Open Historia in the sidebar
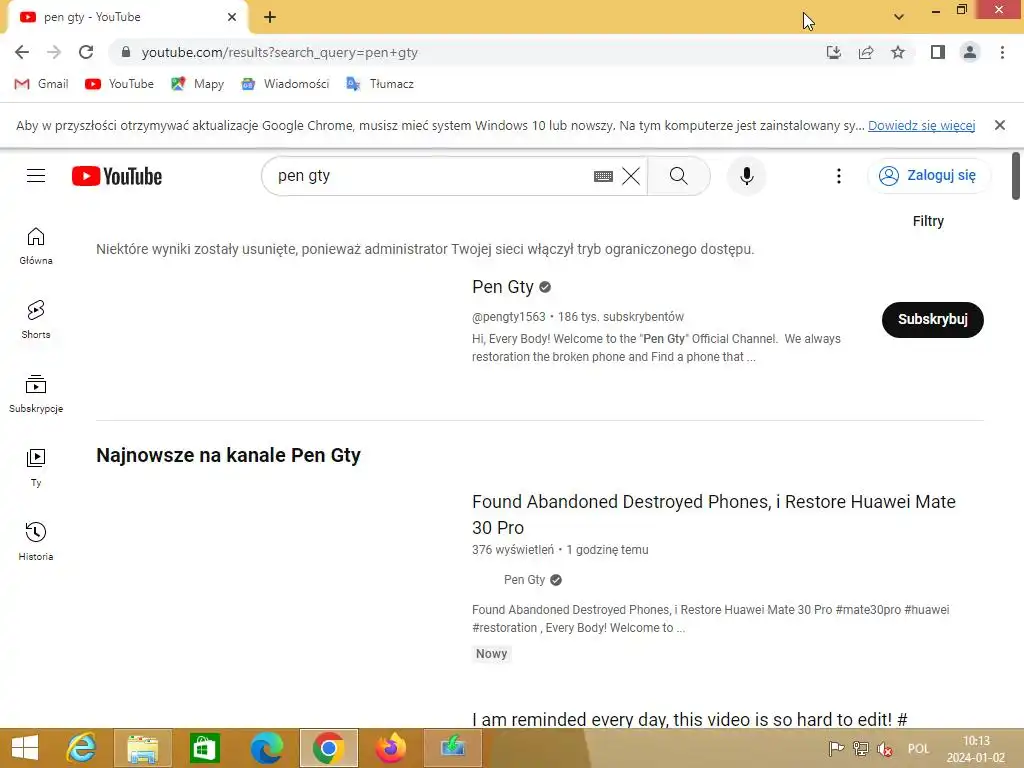 [x=36, y=542]
